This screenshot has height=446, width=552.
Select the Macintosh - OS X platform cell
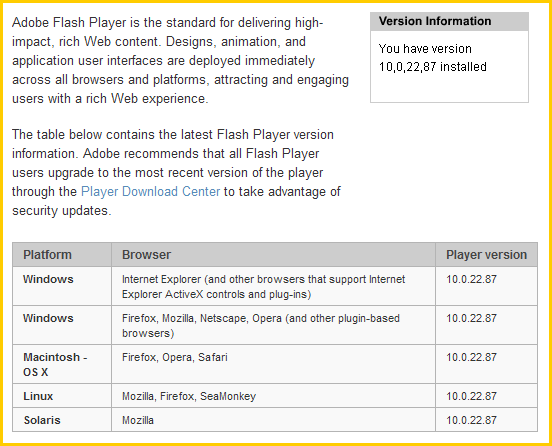point(62,364)
